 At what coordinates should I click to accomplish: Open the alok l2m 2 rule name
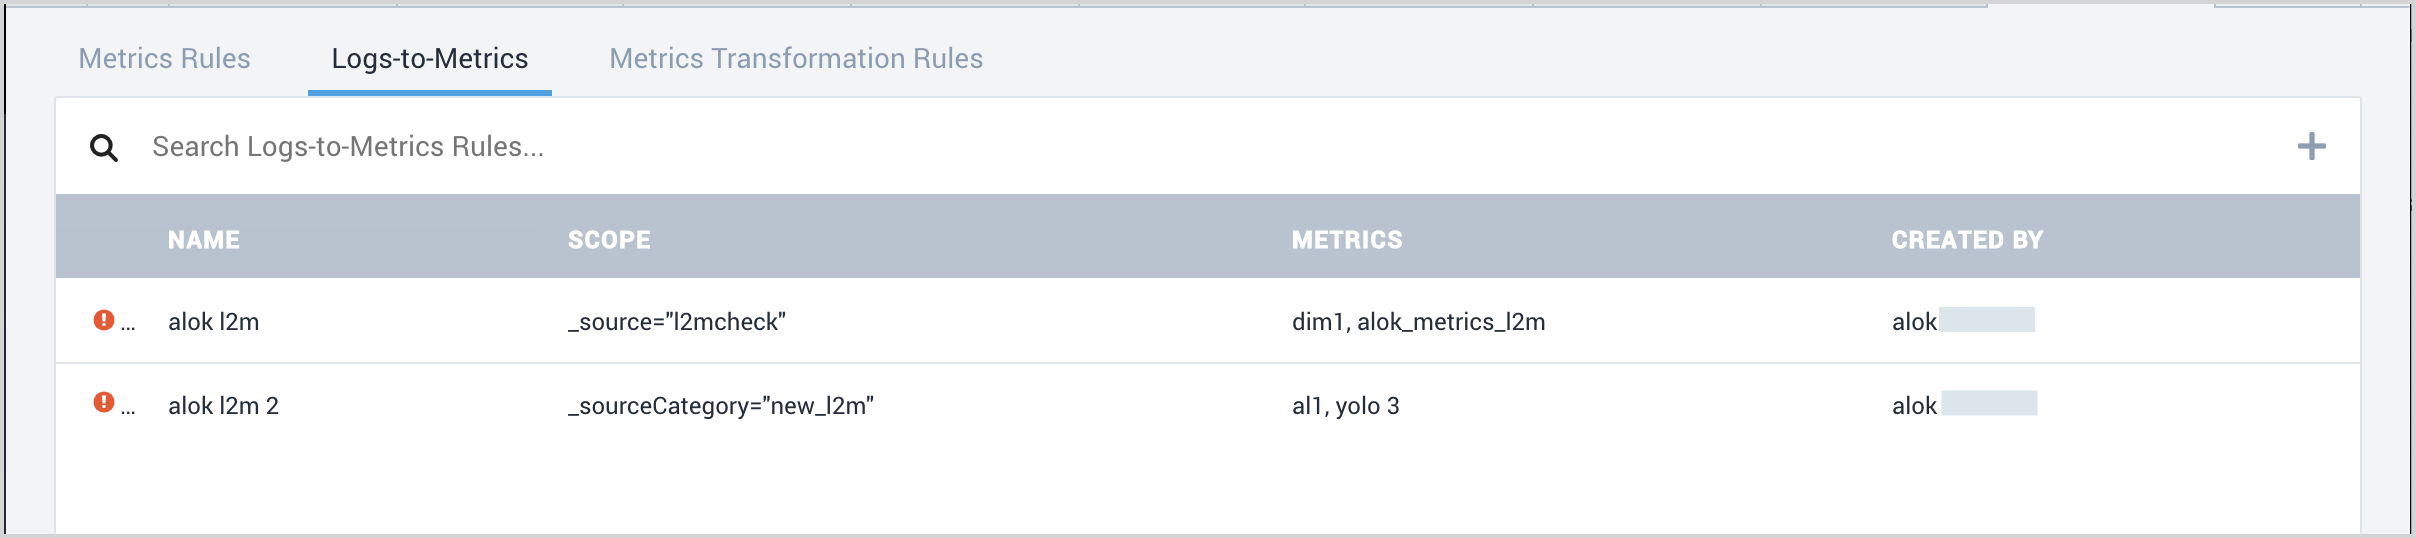point(223,406)
